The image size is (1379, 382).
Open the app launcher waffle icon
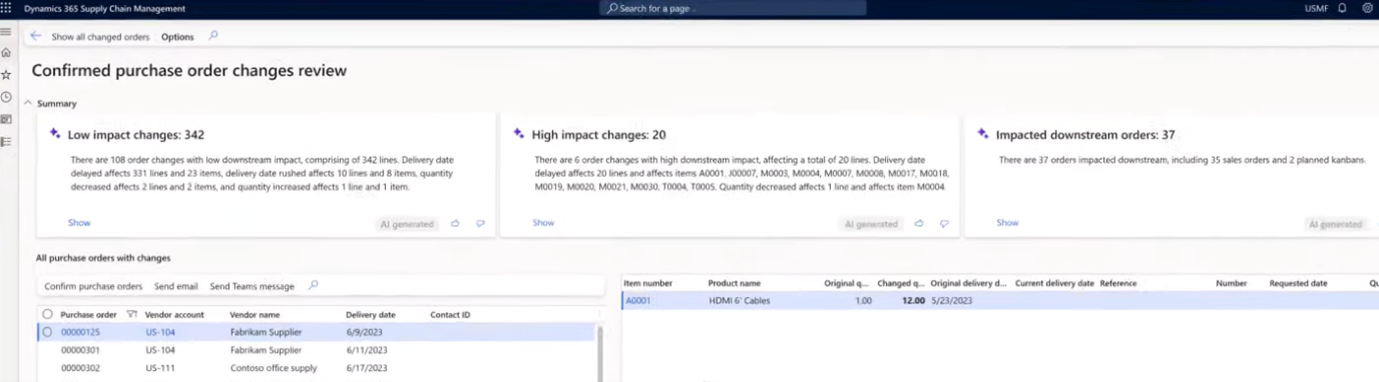point(6,7)
